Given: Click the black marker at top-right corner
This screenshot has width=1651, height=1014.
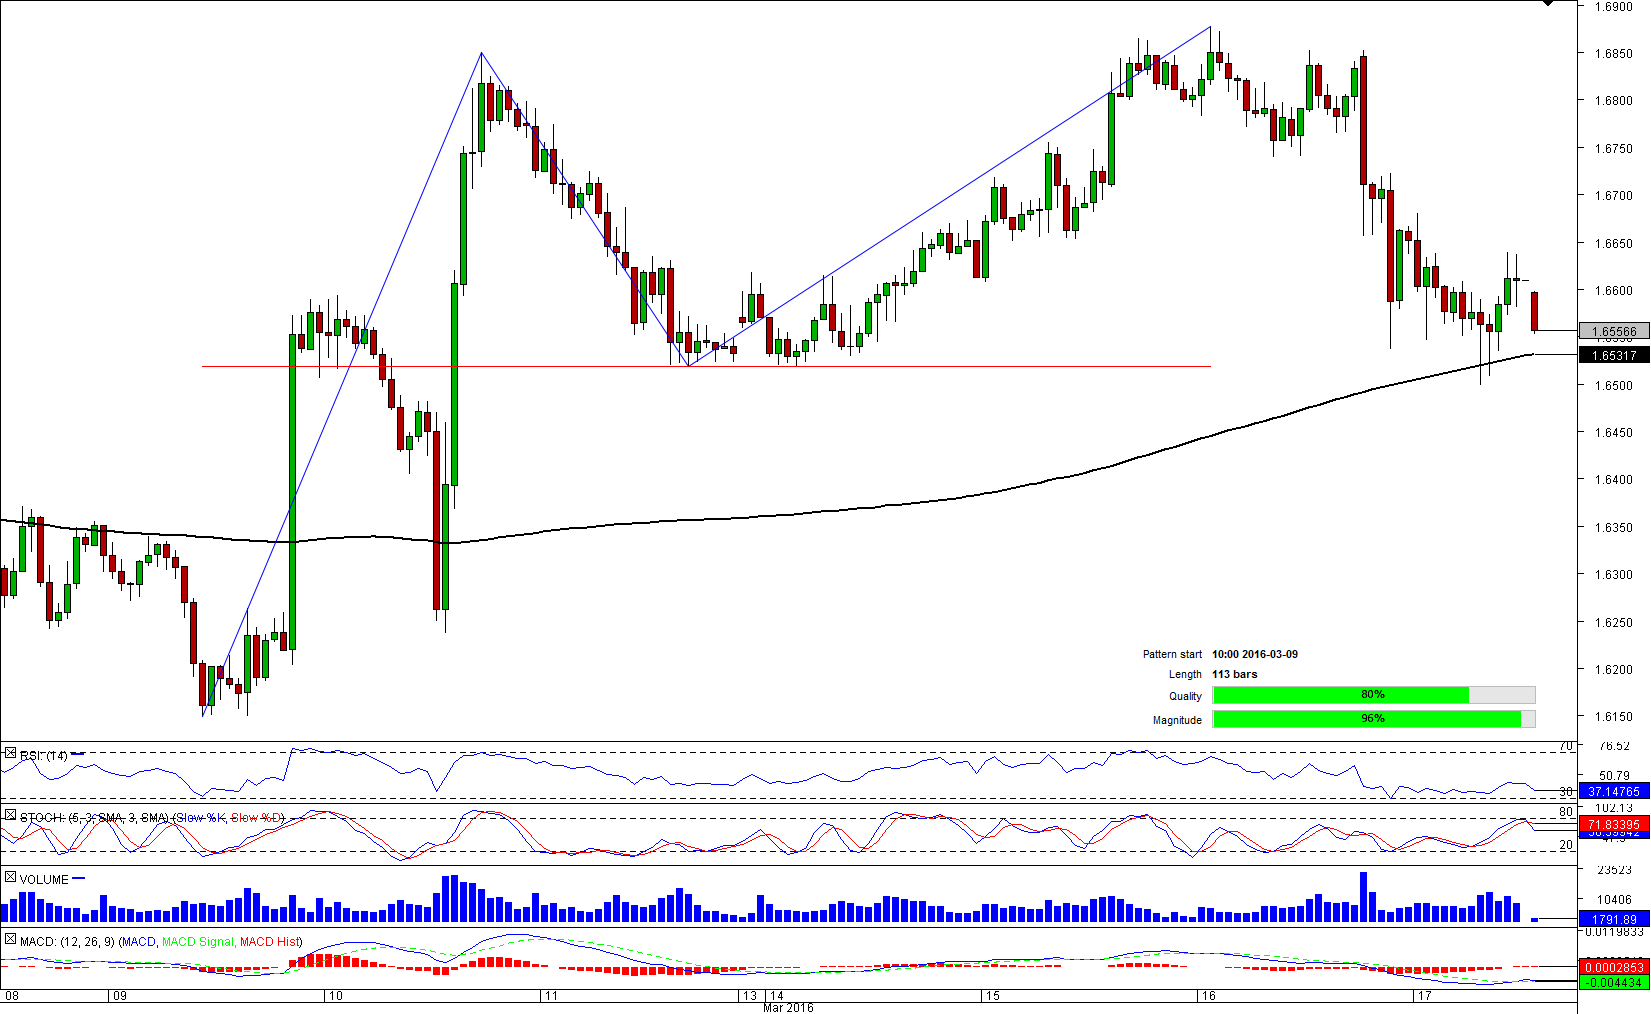Looking at the screenshot, I should pyautogui.click(x=1547, y=3).
